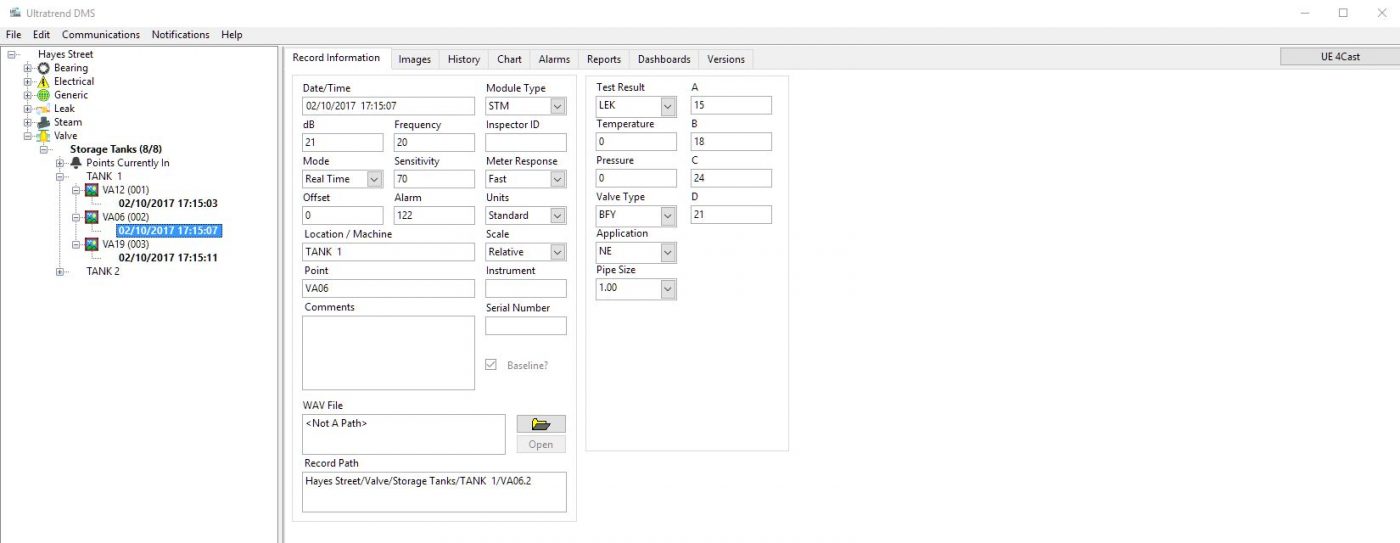This screenshot has height=543, width=1400.
Task: Open the Module Type dropdown
Action: 557,106
